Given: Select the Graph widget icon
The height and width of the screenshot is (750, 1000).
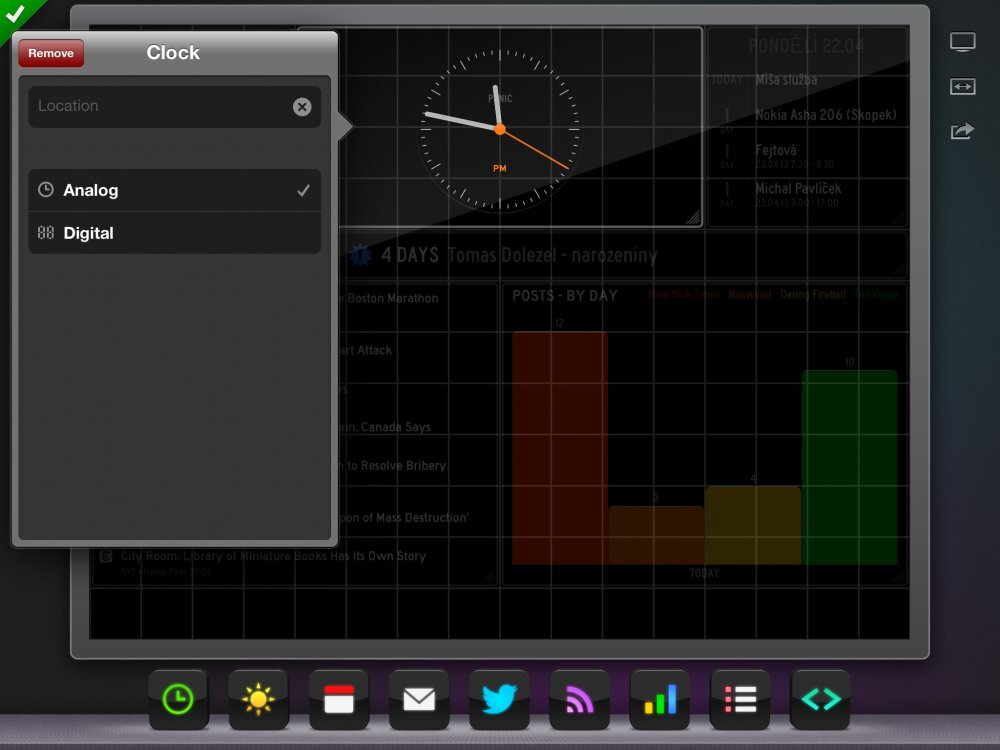Looking at the screenshot, I should (x=659, y=700).
